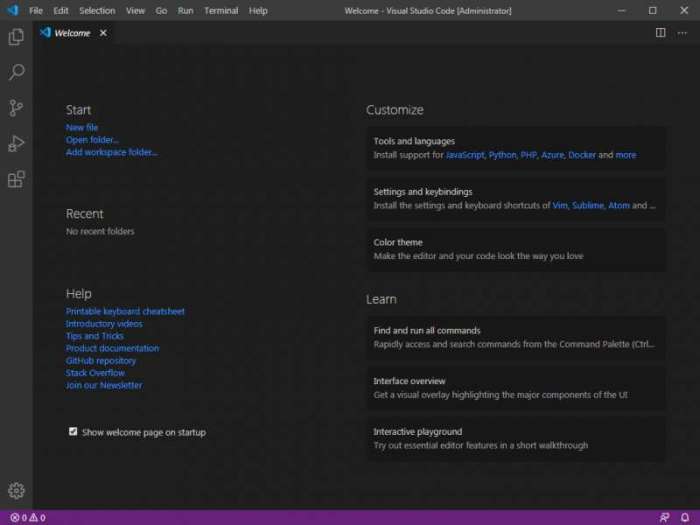The image size is (700, 525).
Task: Open Printable keyboard cheatsheet link
Action: [x=125, y=311]
